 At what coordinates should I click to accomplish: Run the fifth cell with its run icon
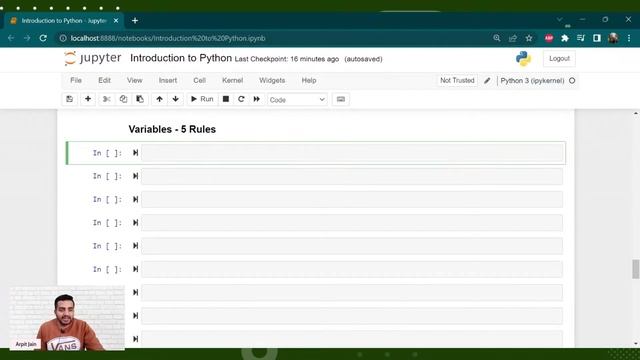[x=136, y=246]
